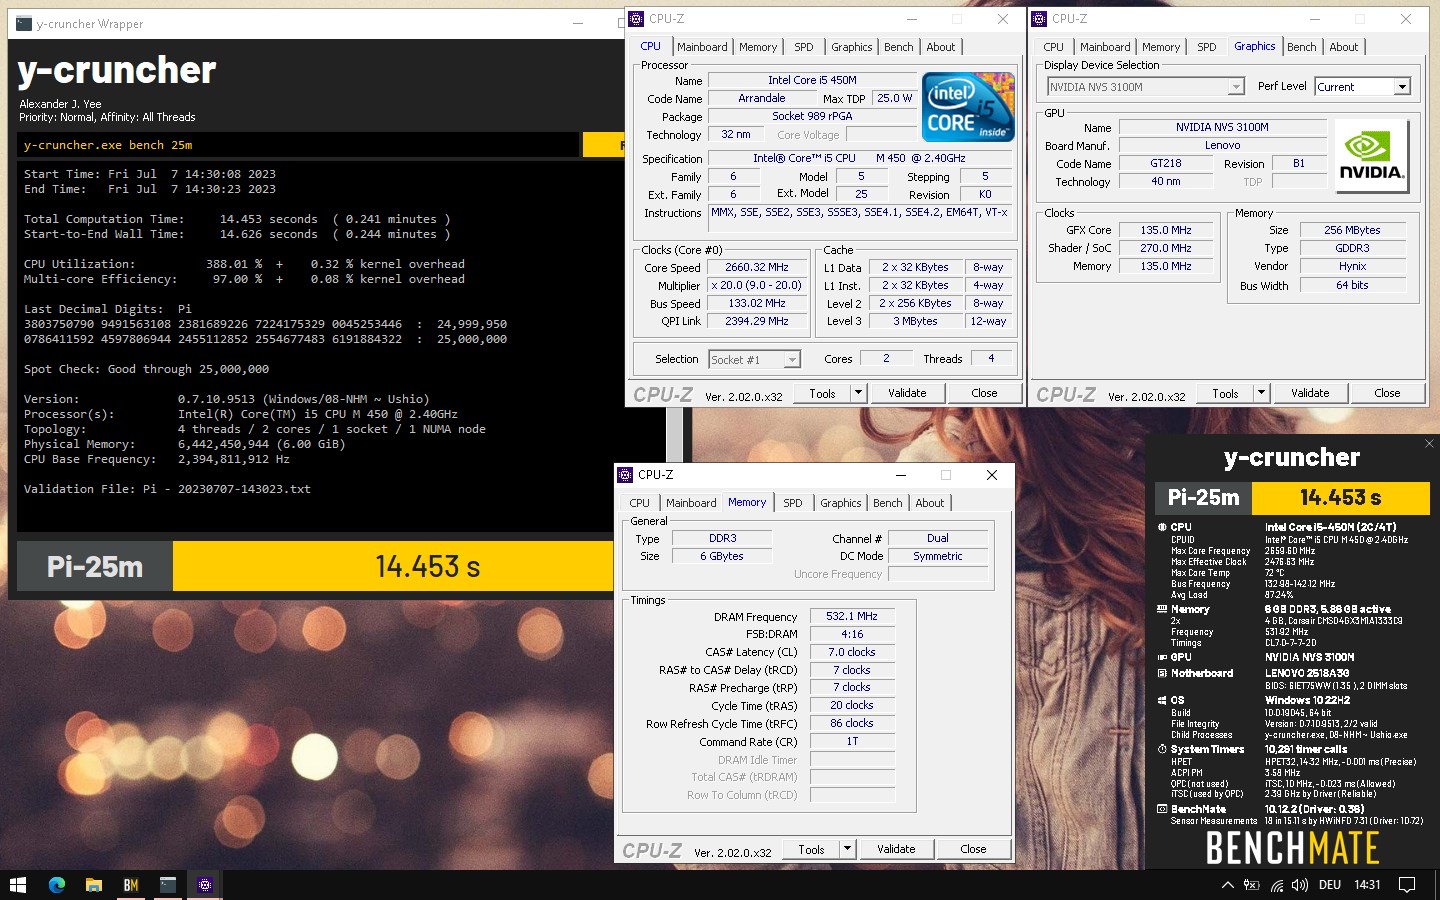Click the NVIDIA logo in Graphics window
The image size is (1440, 900).
coord(1371,156)
